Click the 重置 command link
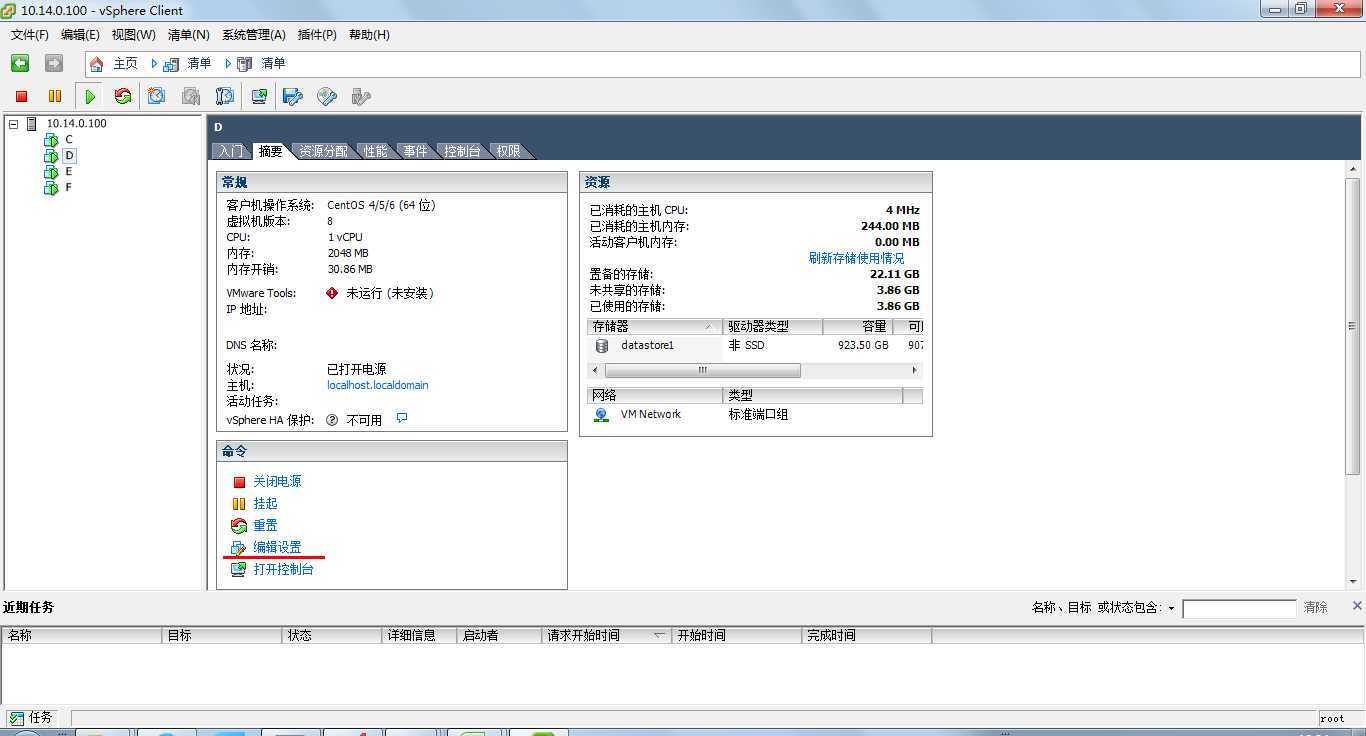1366x736 pixels. [x=265, y=525]
